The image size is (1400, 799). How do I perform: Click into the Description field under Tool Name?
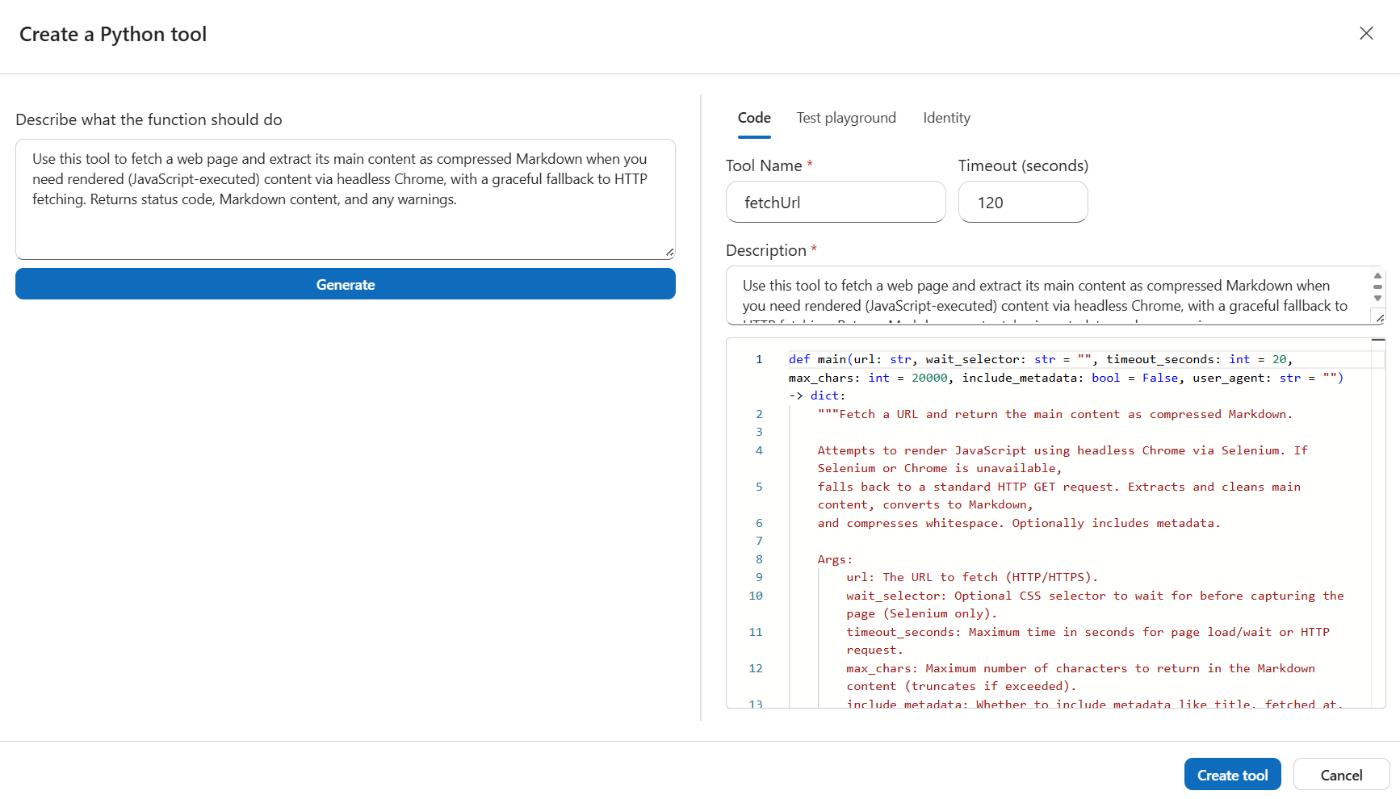(1056, 295)
